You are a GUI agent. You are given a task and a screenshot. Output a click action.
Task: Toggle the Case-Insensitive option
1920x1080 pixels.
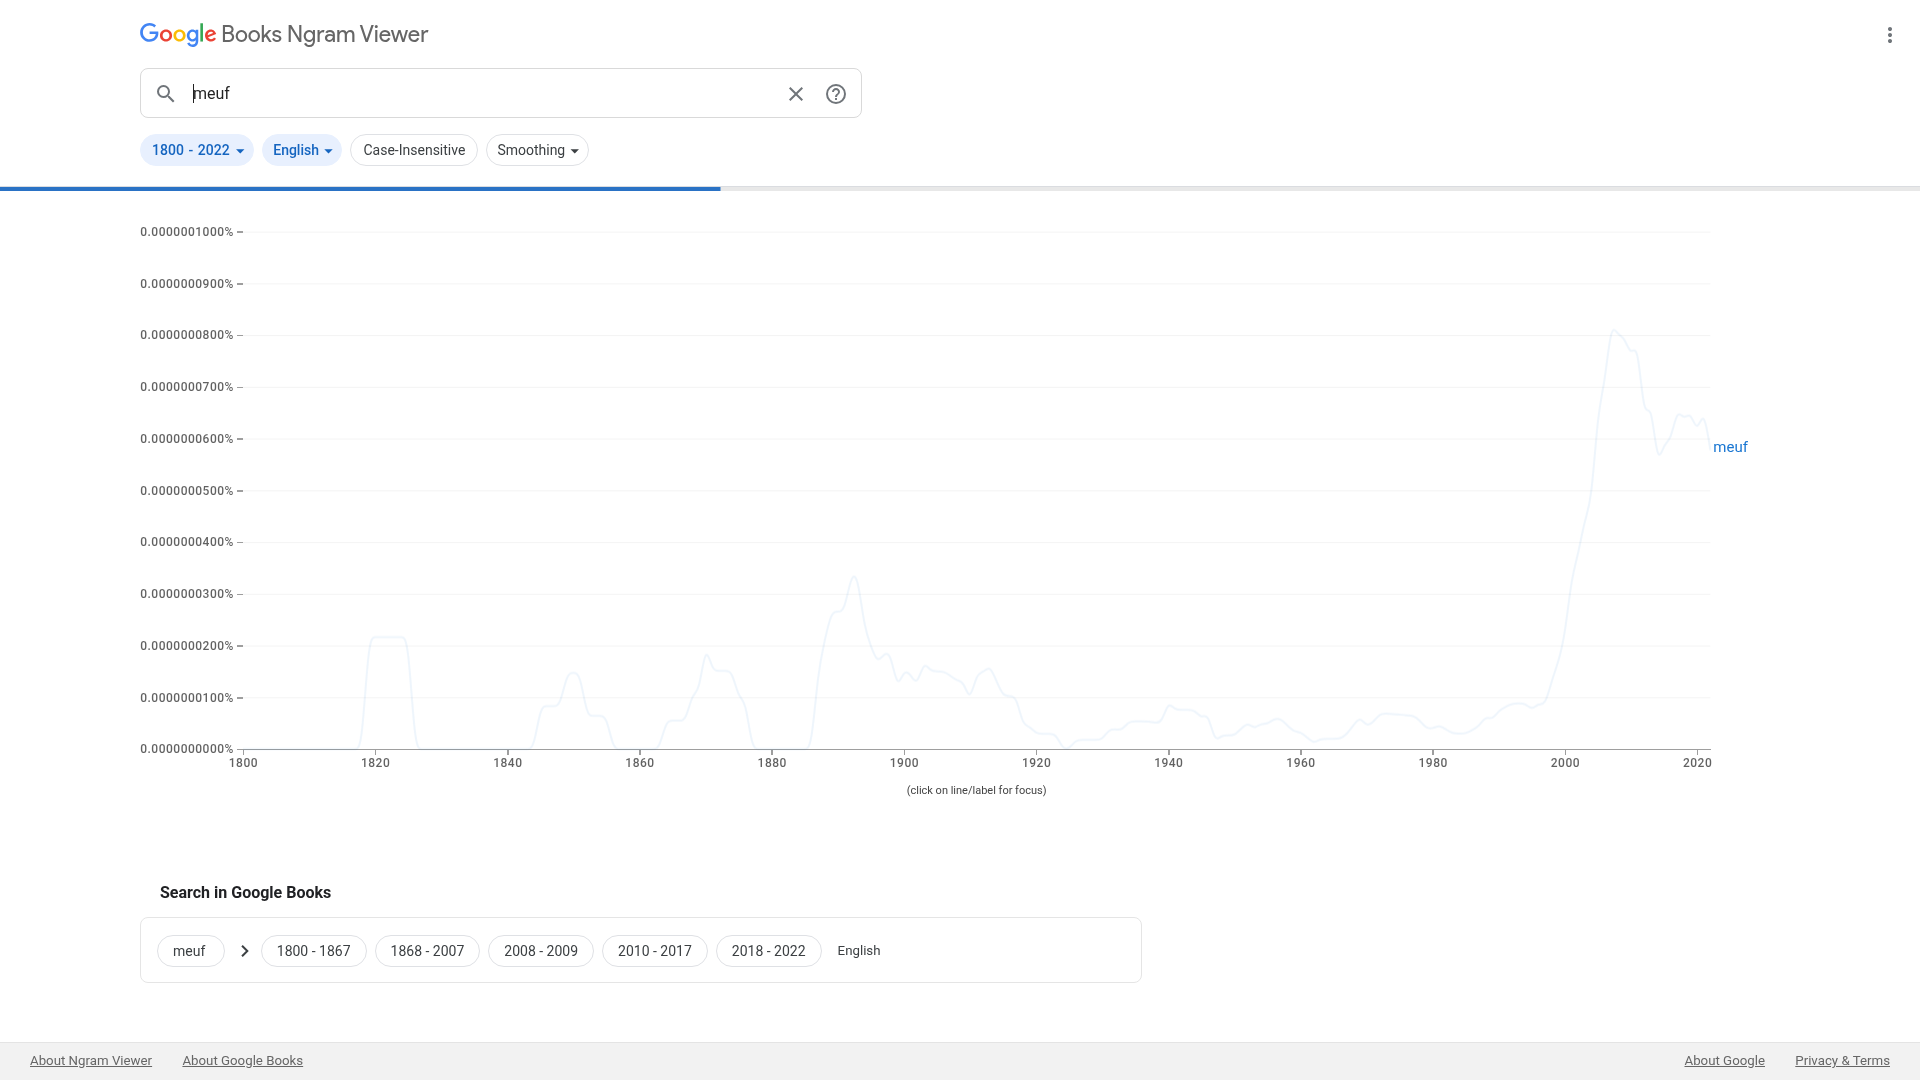(414, 150)
